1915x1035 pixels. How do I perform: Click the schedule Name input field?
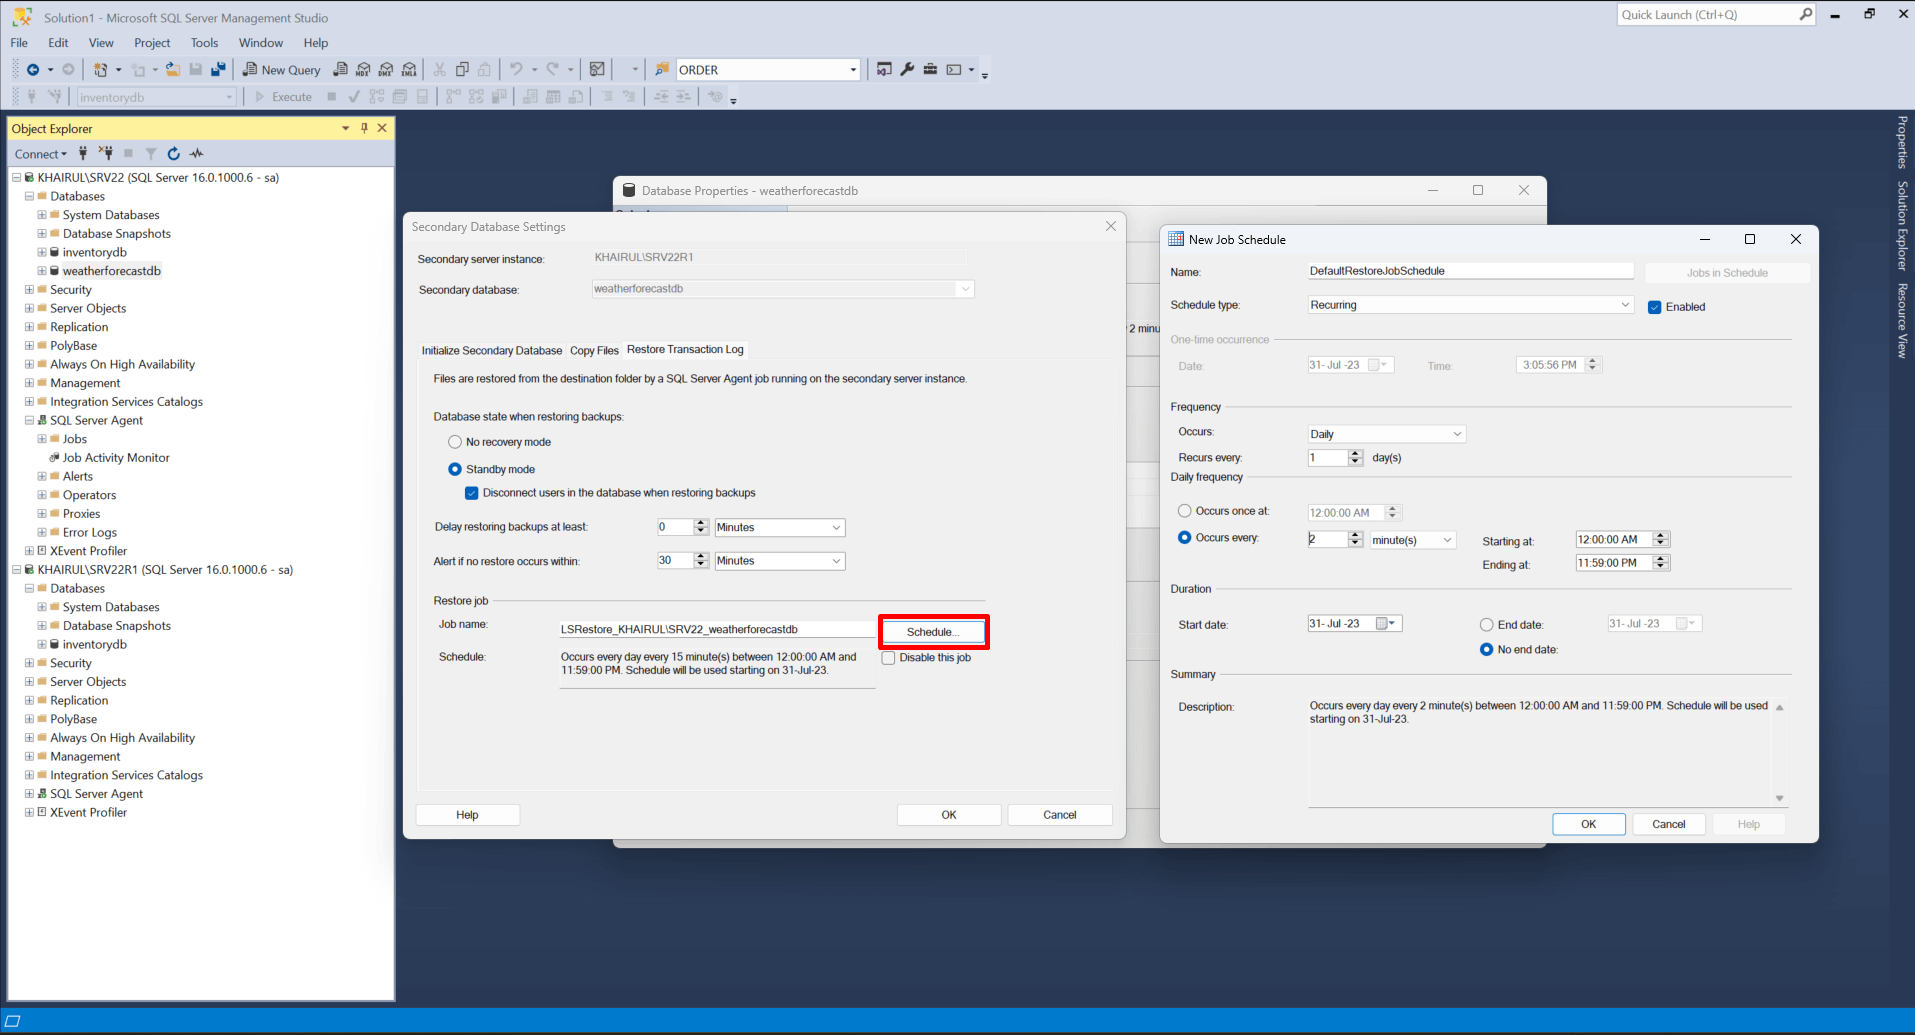pos(1470,271)
